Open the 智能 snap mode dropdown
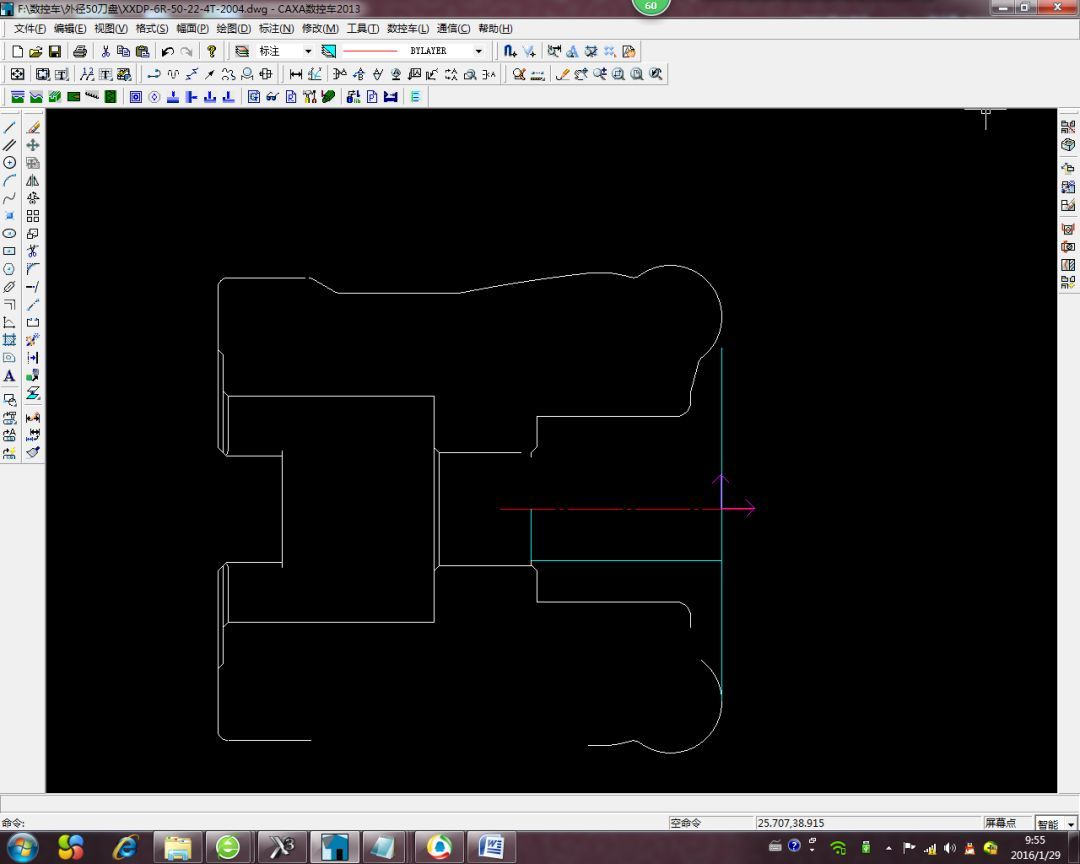Viewport: 1080px width, 864px height. 1069,824
